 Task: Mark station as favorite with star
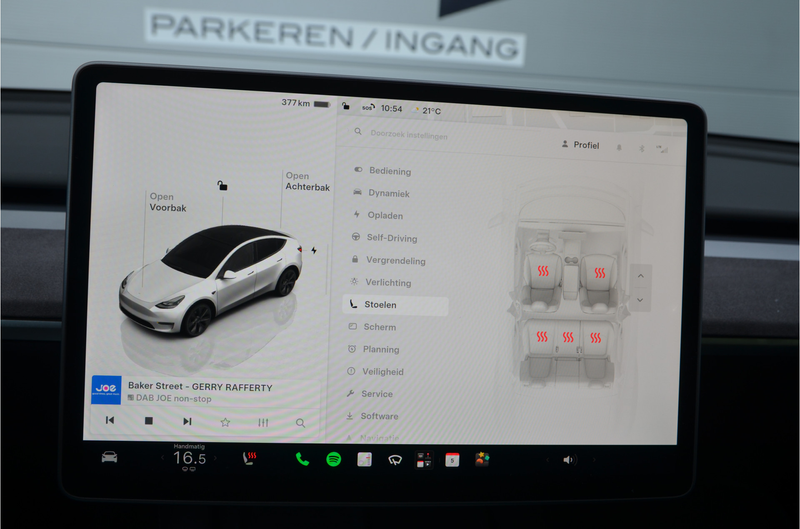[225, 422]
